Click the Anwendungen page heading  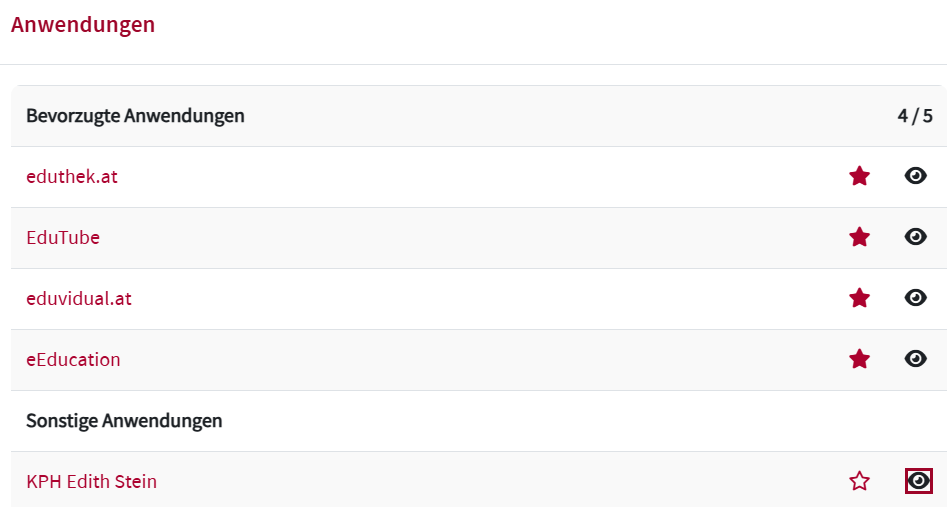click(83, 25)
